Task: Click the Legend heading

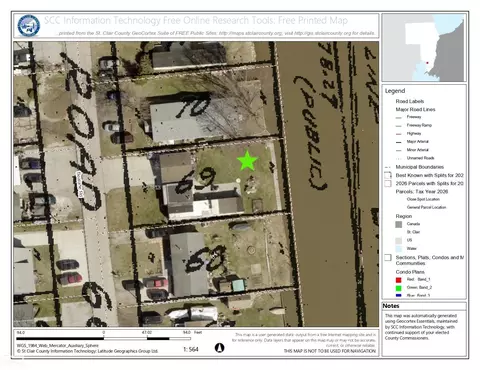Action: click(x=395, y=91)
